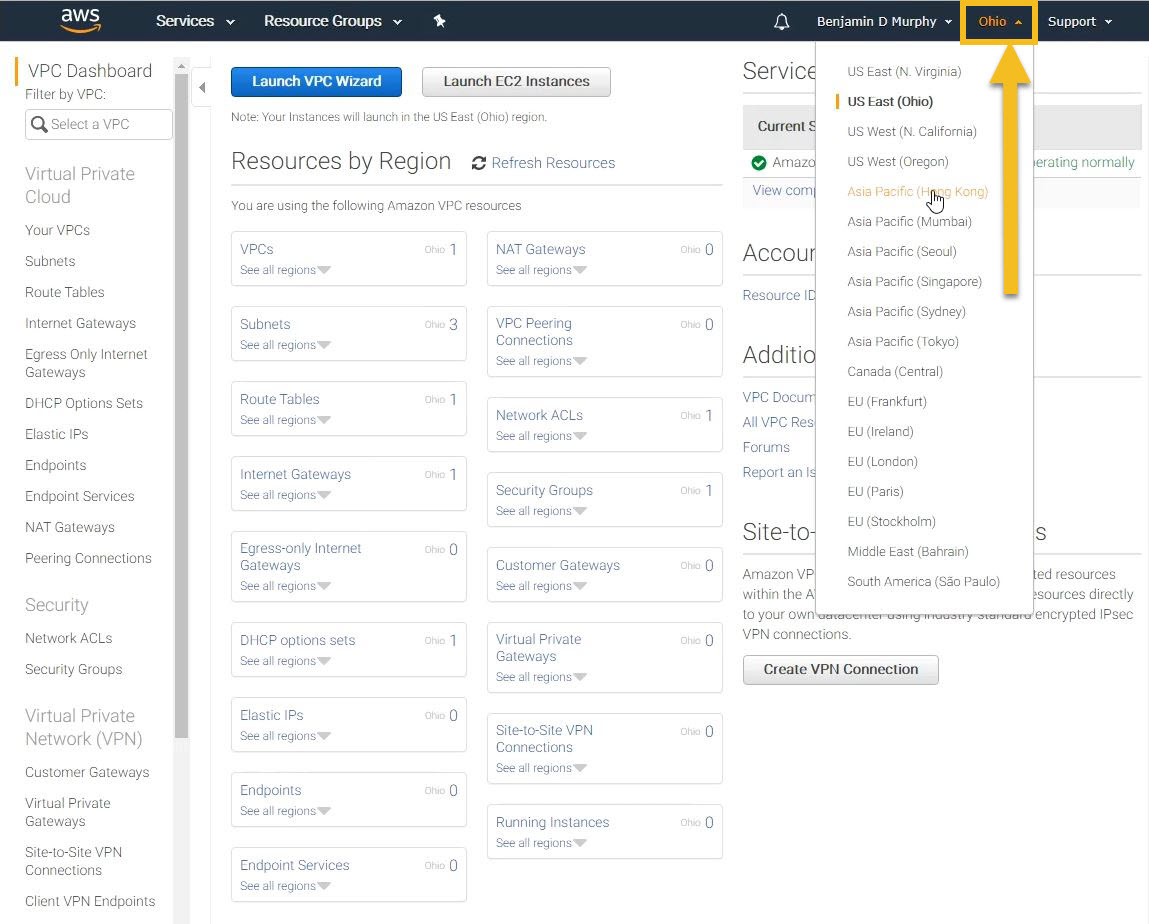This screenshot has height=924, width=1149.
Task: Open the notifications bell icon
Action: (781, 21)
